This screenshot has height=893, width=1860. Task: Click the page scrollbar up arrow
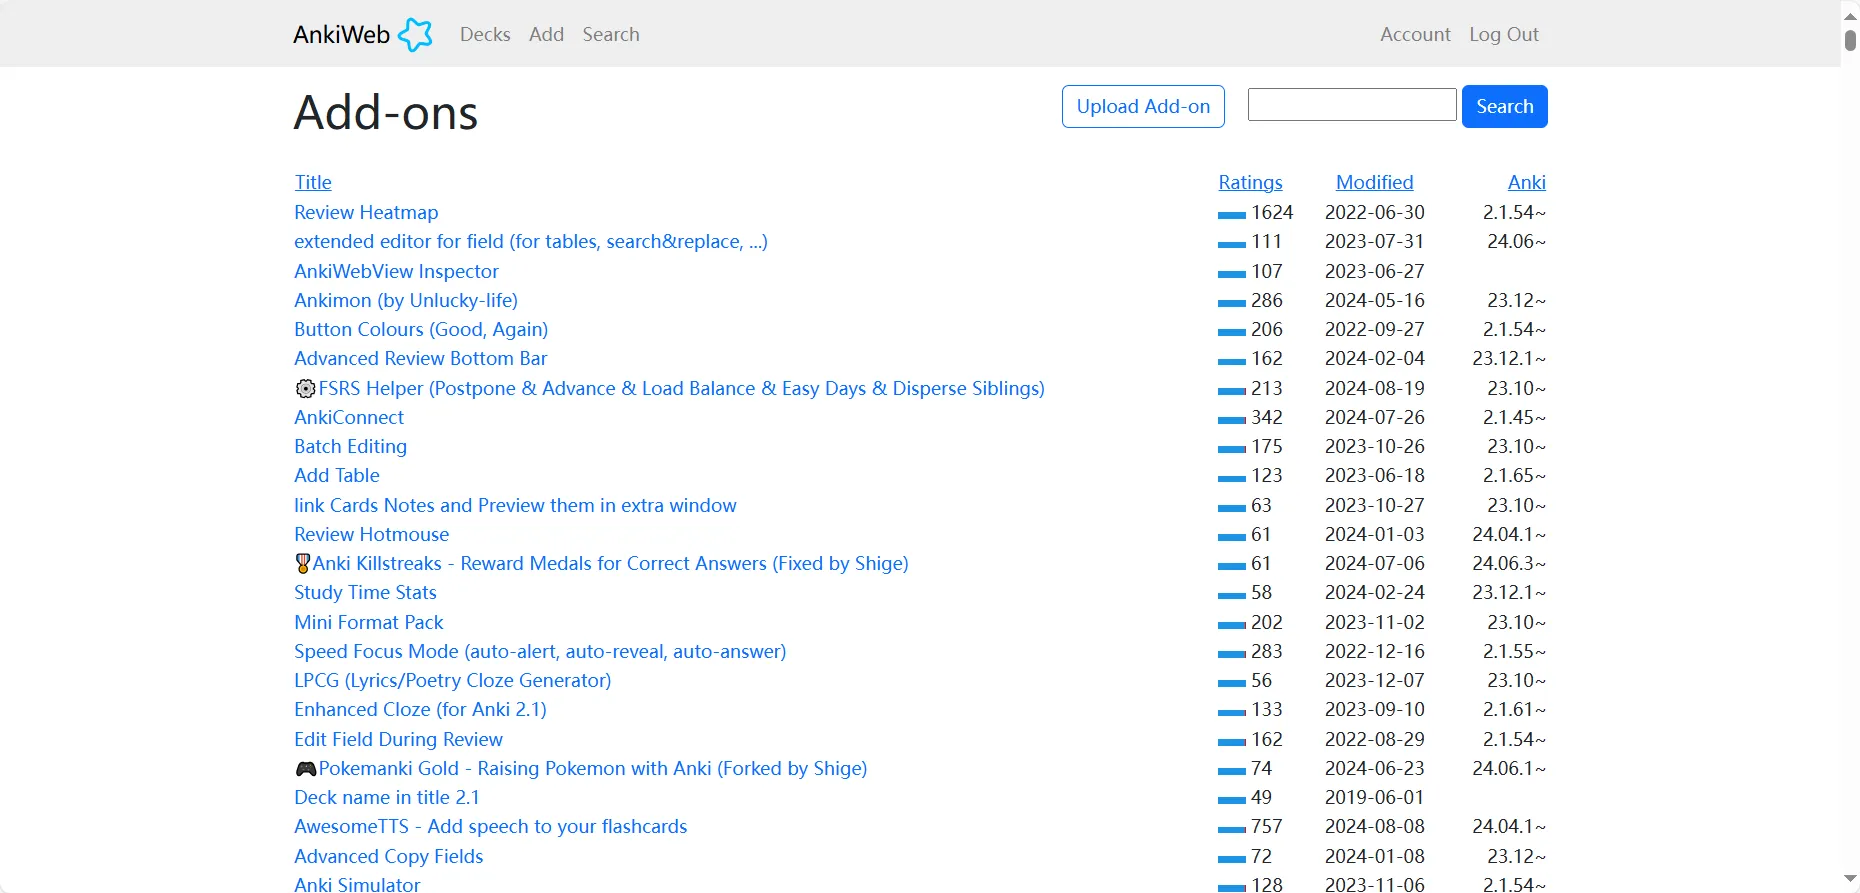point(1850,15)
